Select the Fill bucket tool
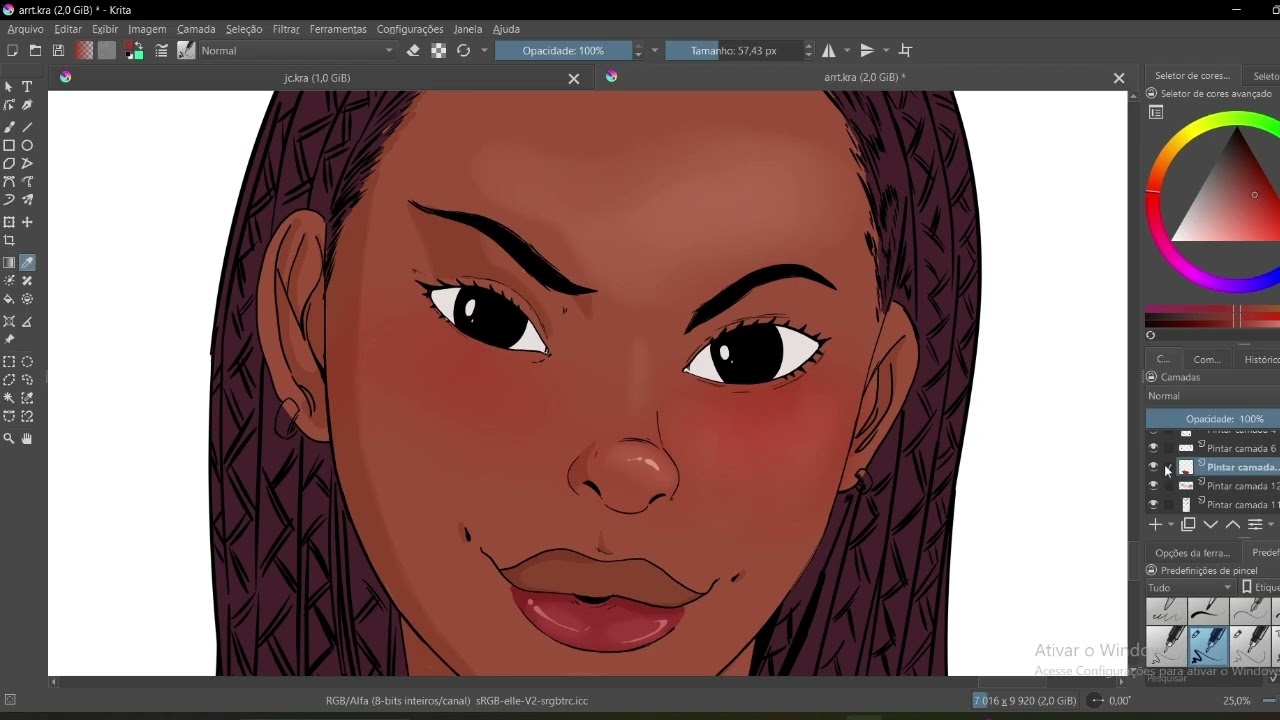The image size is (1280, 720). 9,299
